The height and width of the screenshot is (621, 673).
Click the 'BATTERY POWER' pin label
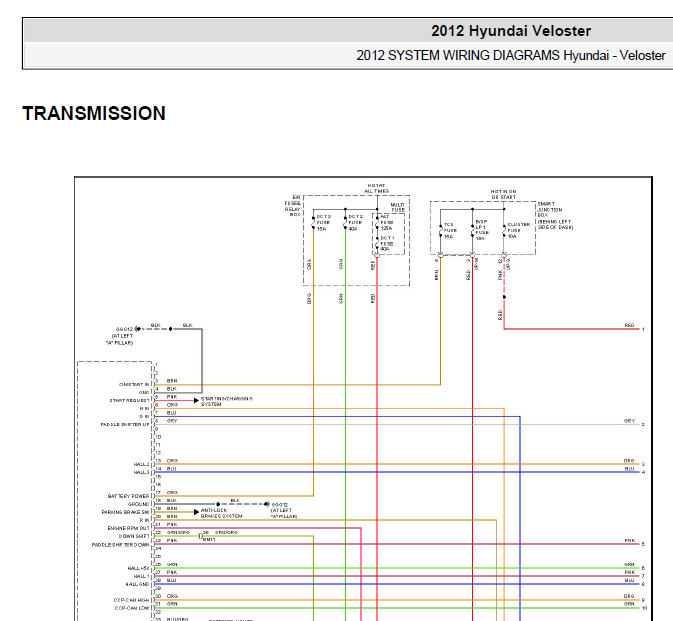tap(128, 496)
